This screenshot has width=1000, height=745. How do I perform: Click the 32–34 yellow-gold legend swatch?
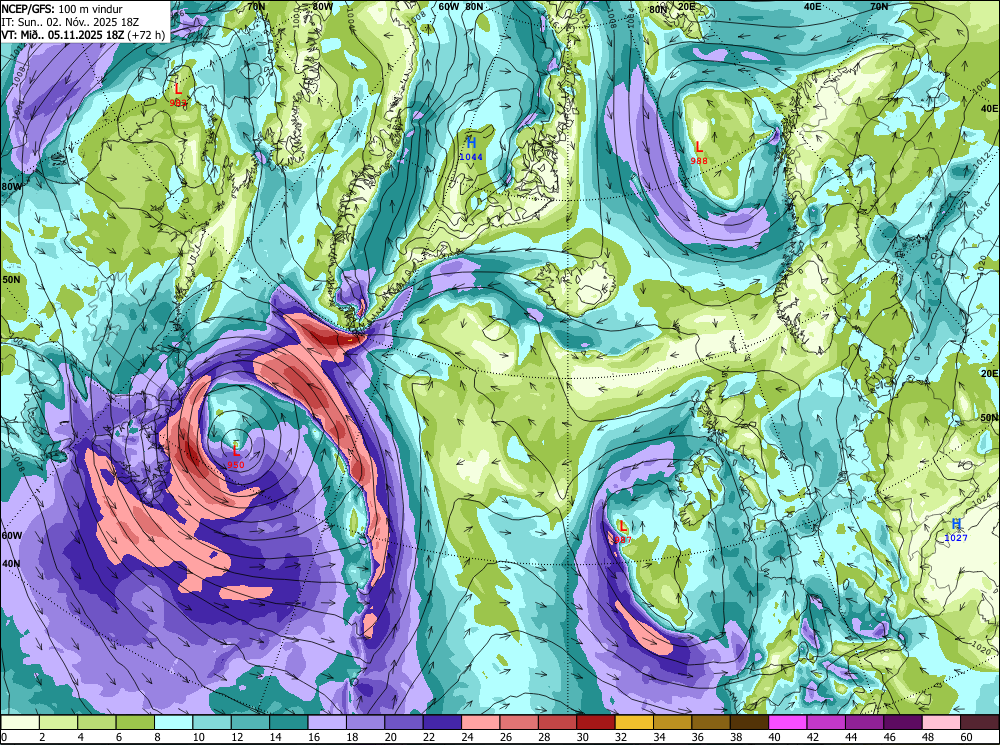click(634, 722)
